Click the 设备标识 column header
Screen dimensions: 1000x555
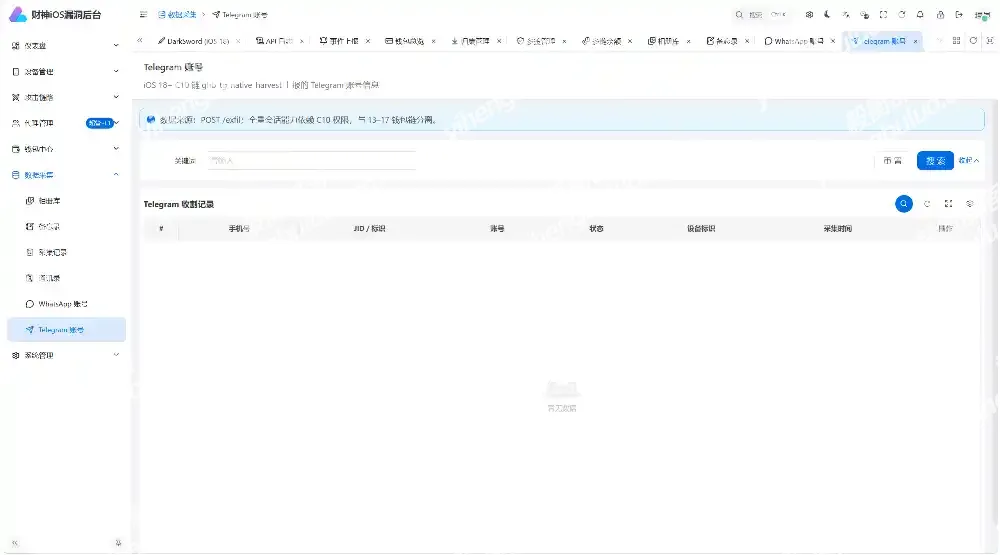click(701, 228)
